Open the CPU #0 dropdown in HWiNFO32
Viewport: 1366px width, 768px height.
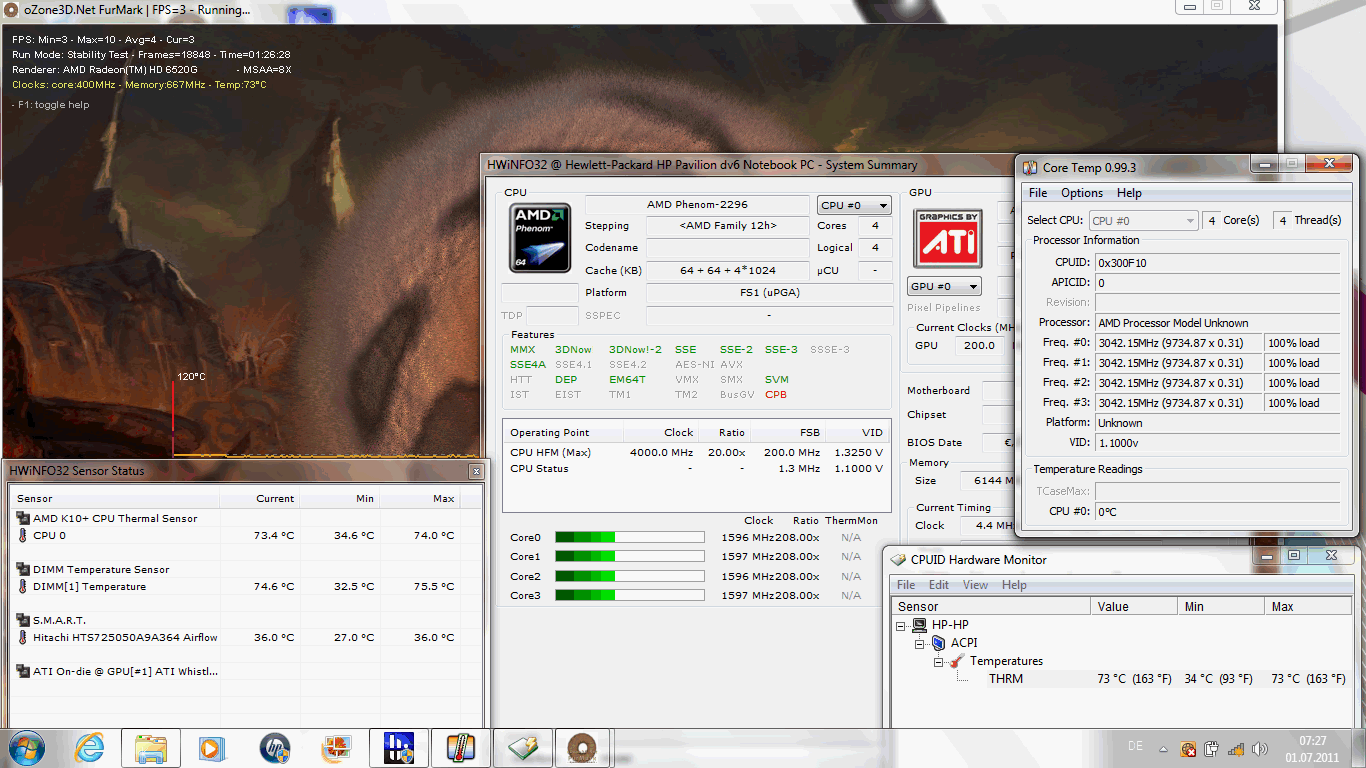coord(854,205)
